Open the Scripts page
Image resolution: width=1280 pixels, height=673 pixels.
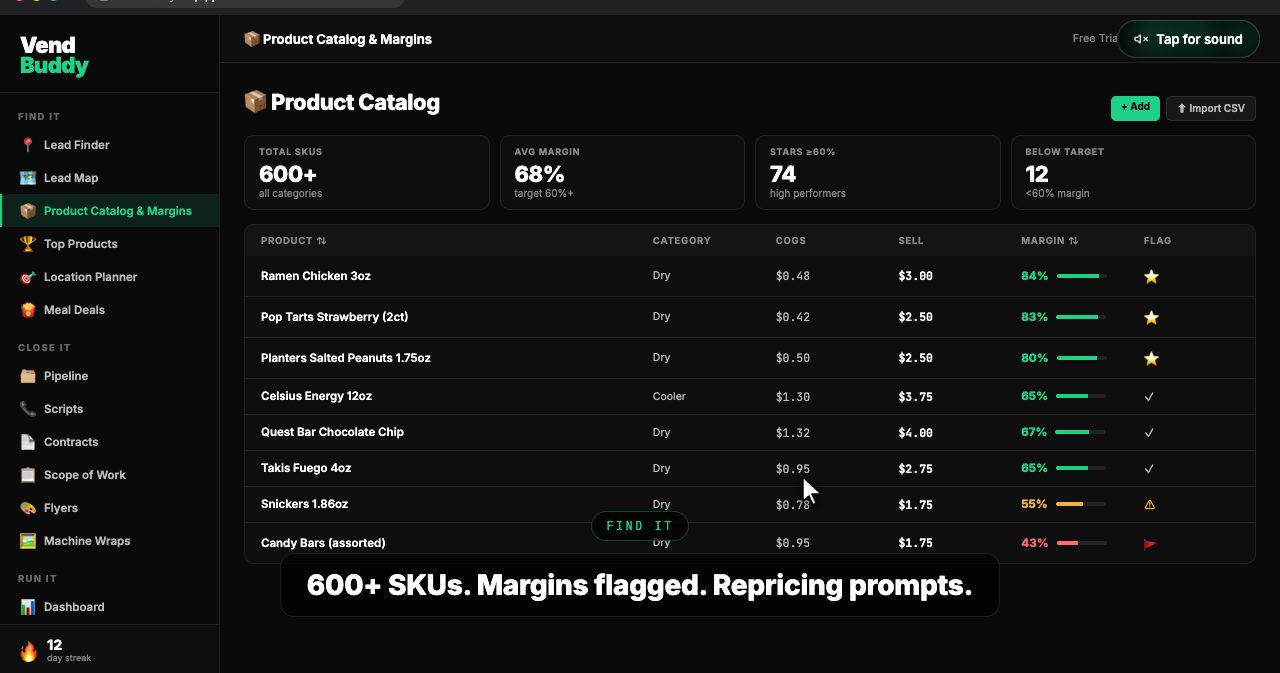(110, 409)
